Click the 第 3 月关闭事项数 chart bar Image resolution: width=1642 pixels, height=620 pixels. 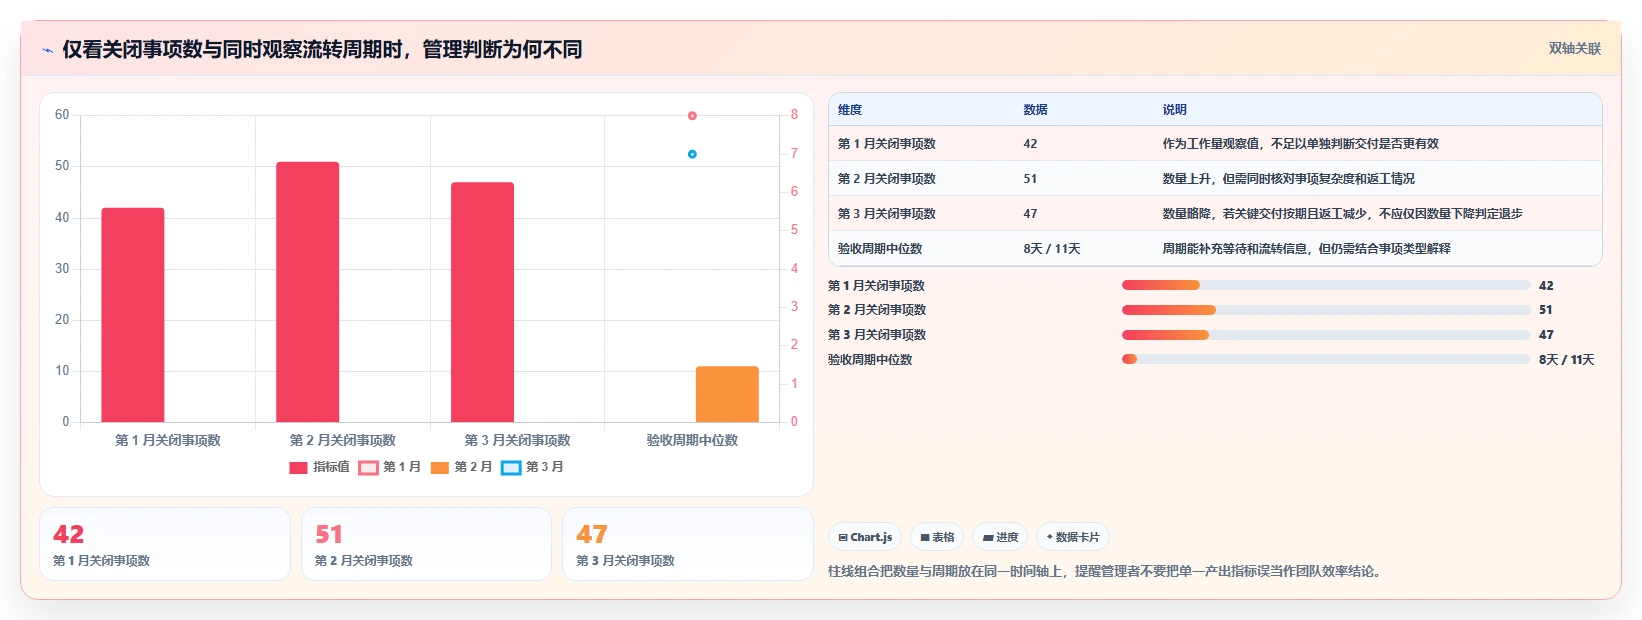[x=482, y=302]
